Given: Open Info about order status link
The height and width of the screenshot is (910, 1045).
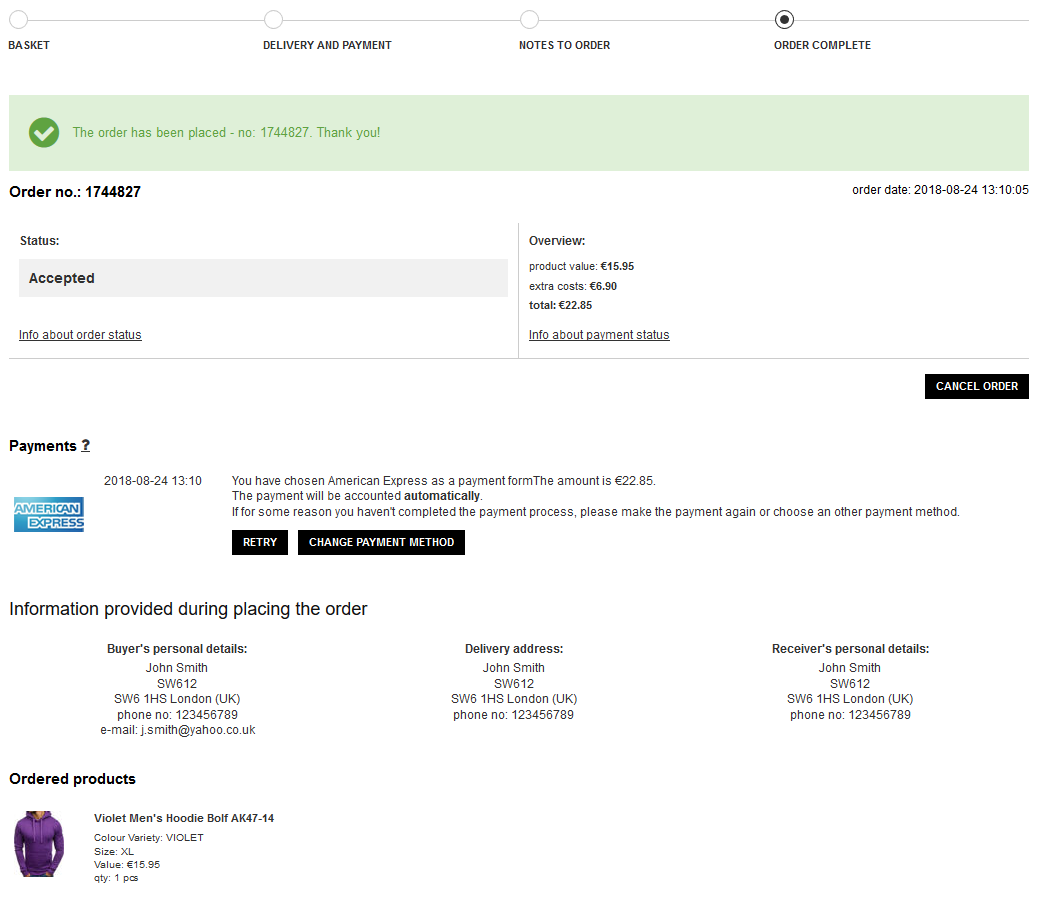Looking at the screenshot, I should 80,335.
